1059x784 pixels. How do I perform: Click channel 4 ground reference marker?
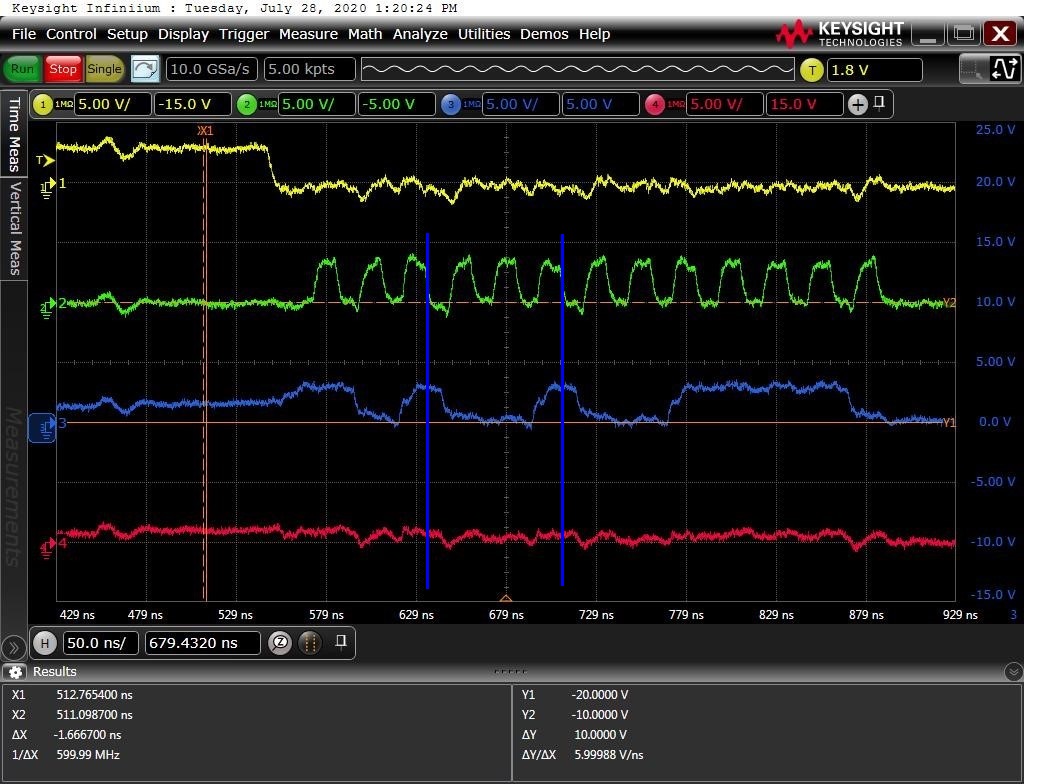pyautogui.click(x=47, y=547)
